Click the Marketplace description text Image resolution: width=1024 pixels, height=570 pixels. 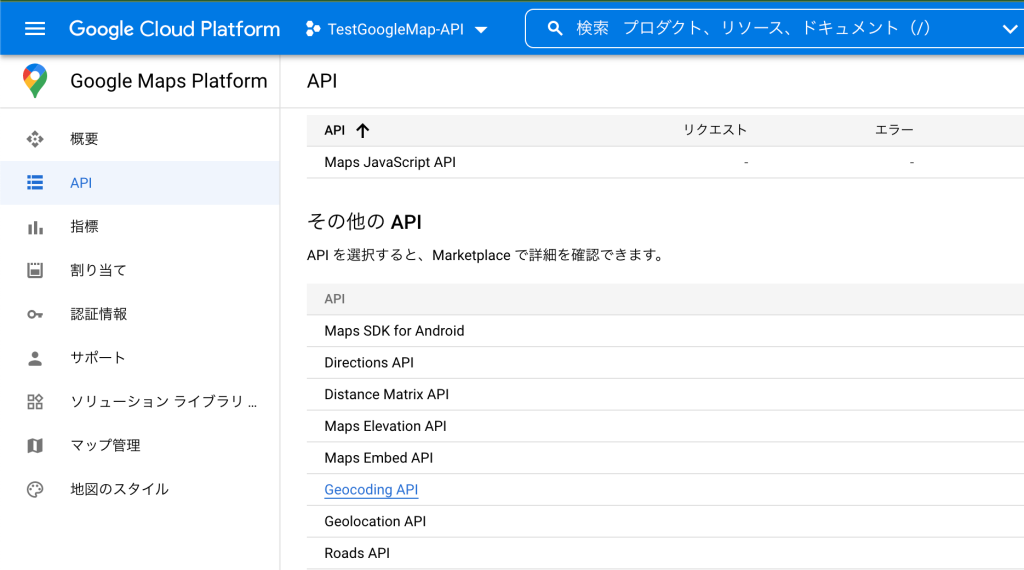coord(485,255)
